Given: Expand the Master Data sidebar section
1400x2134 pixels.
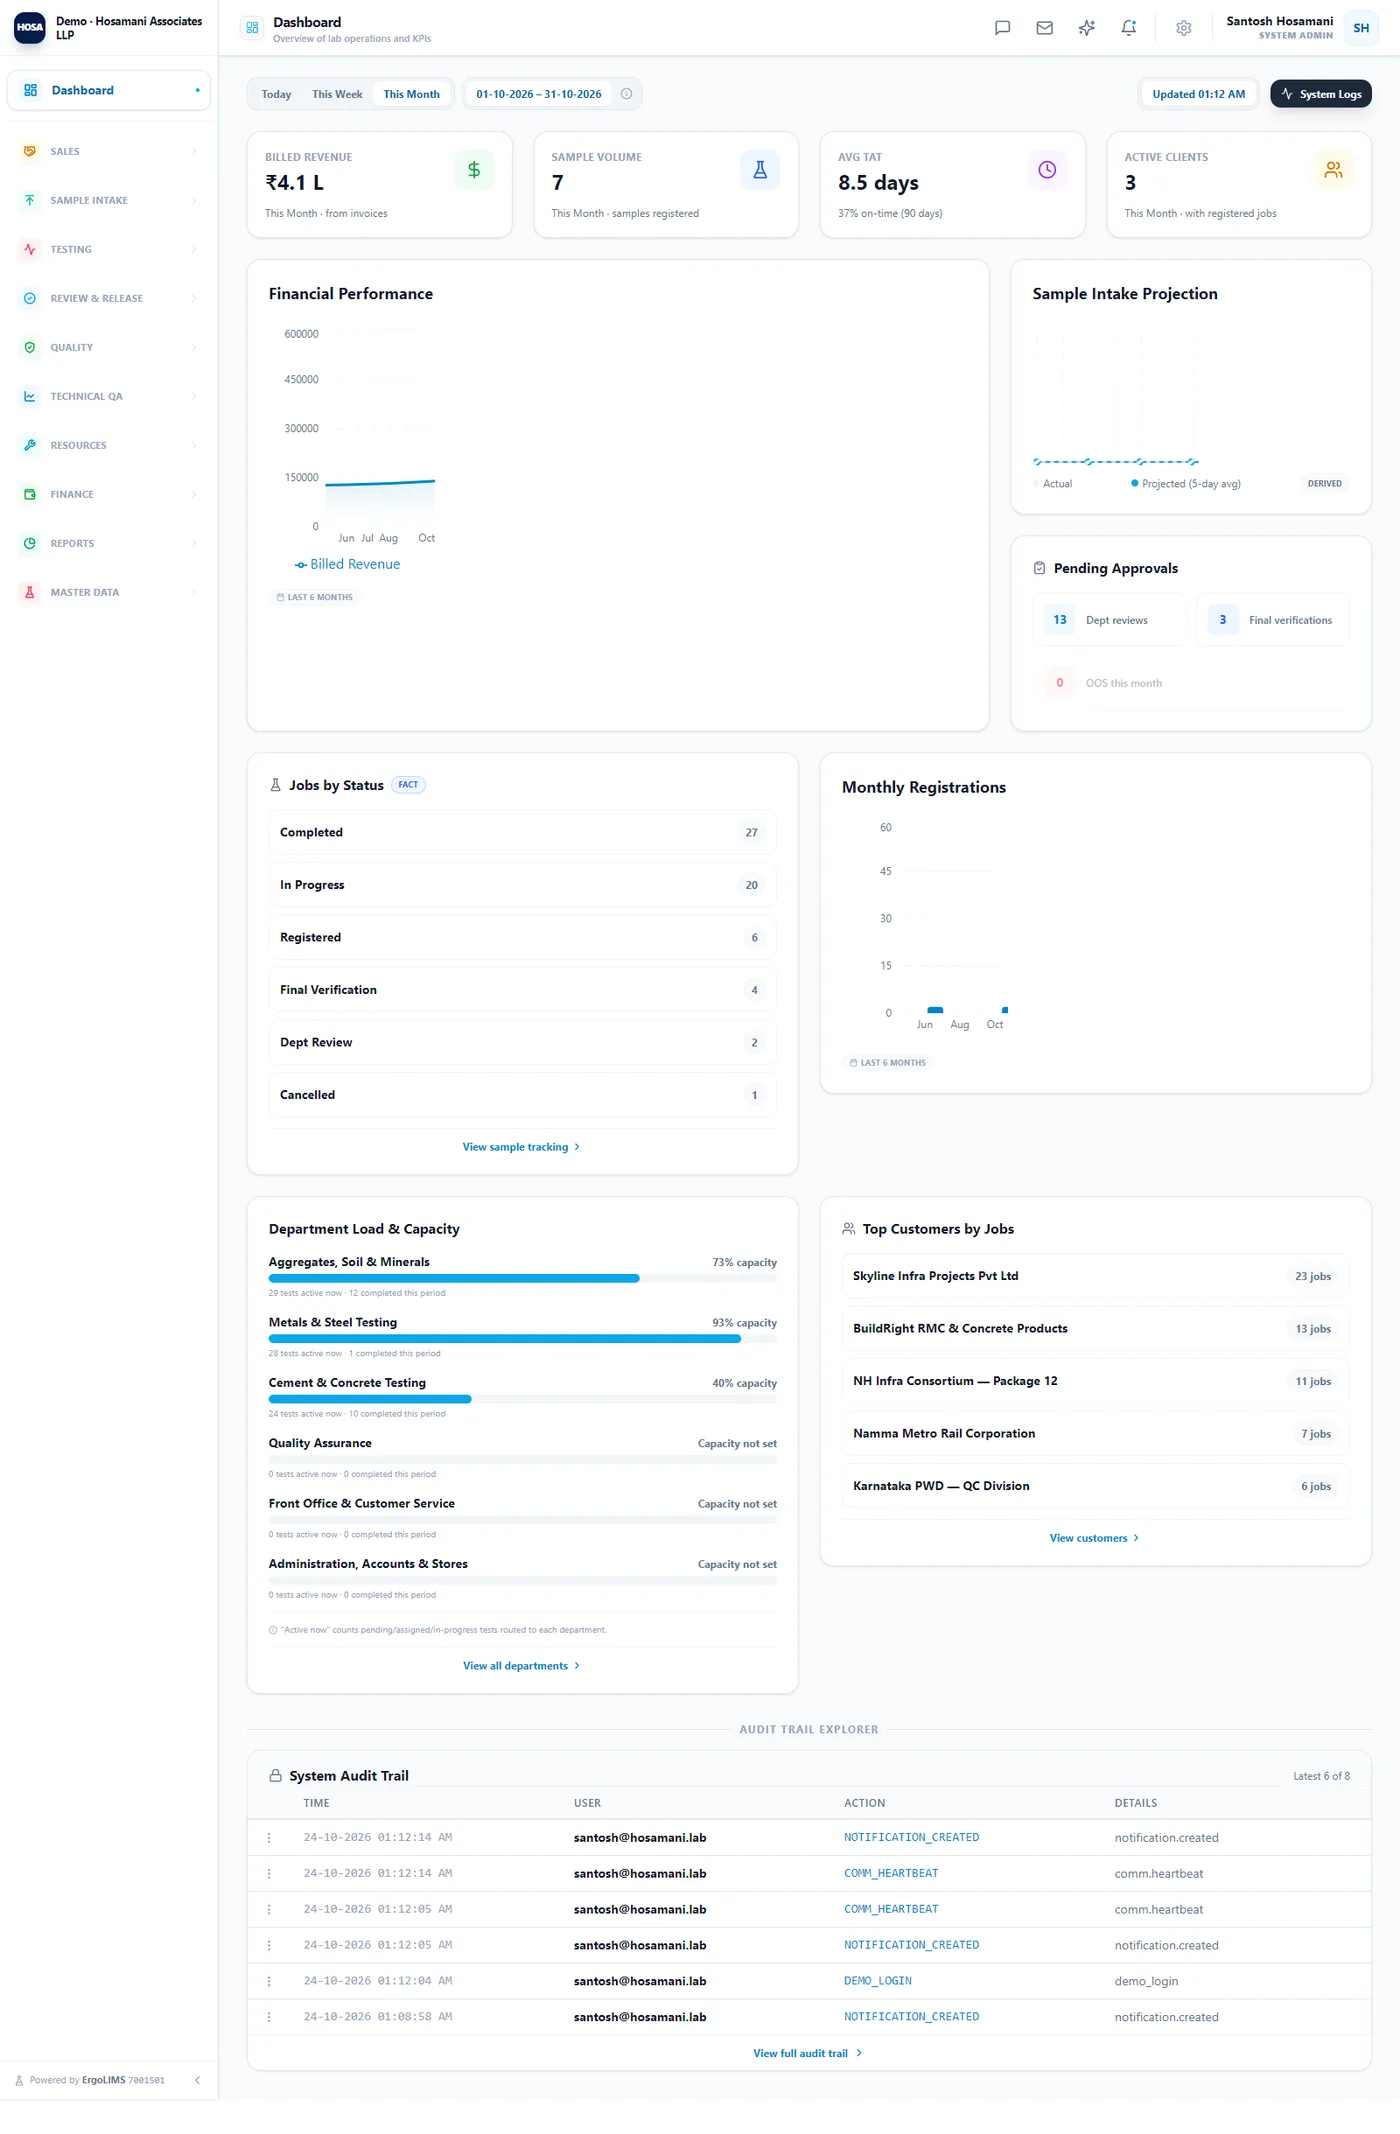Looking at the screenshot, I should 109,593.
